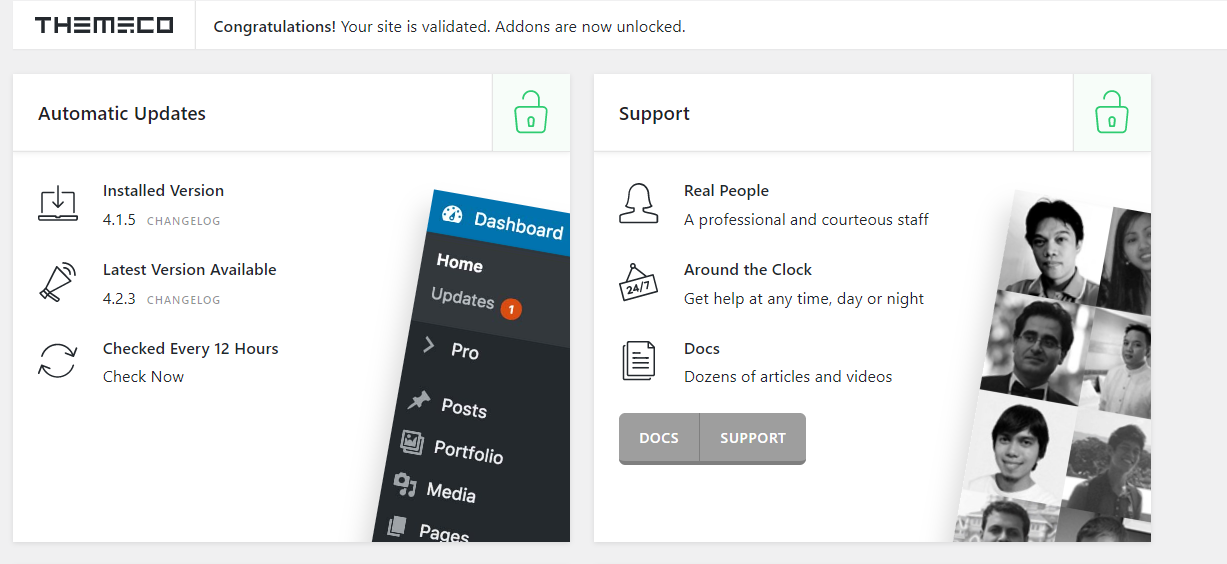This screenshot has width=1227, height=564.
Task: Open changelog for latest version 4.2.3
Action: (x=184, y=300)
